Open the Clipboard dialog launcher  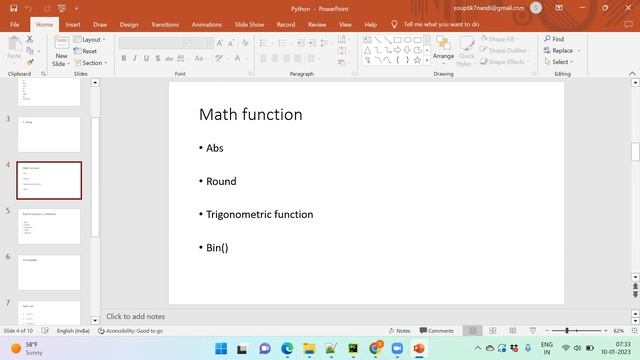(x=43, y=74)
